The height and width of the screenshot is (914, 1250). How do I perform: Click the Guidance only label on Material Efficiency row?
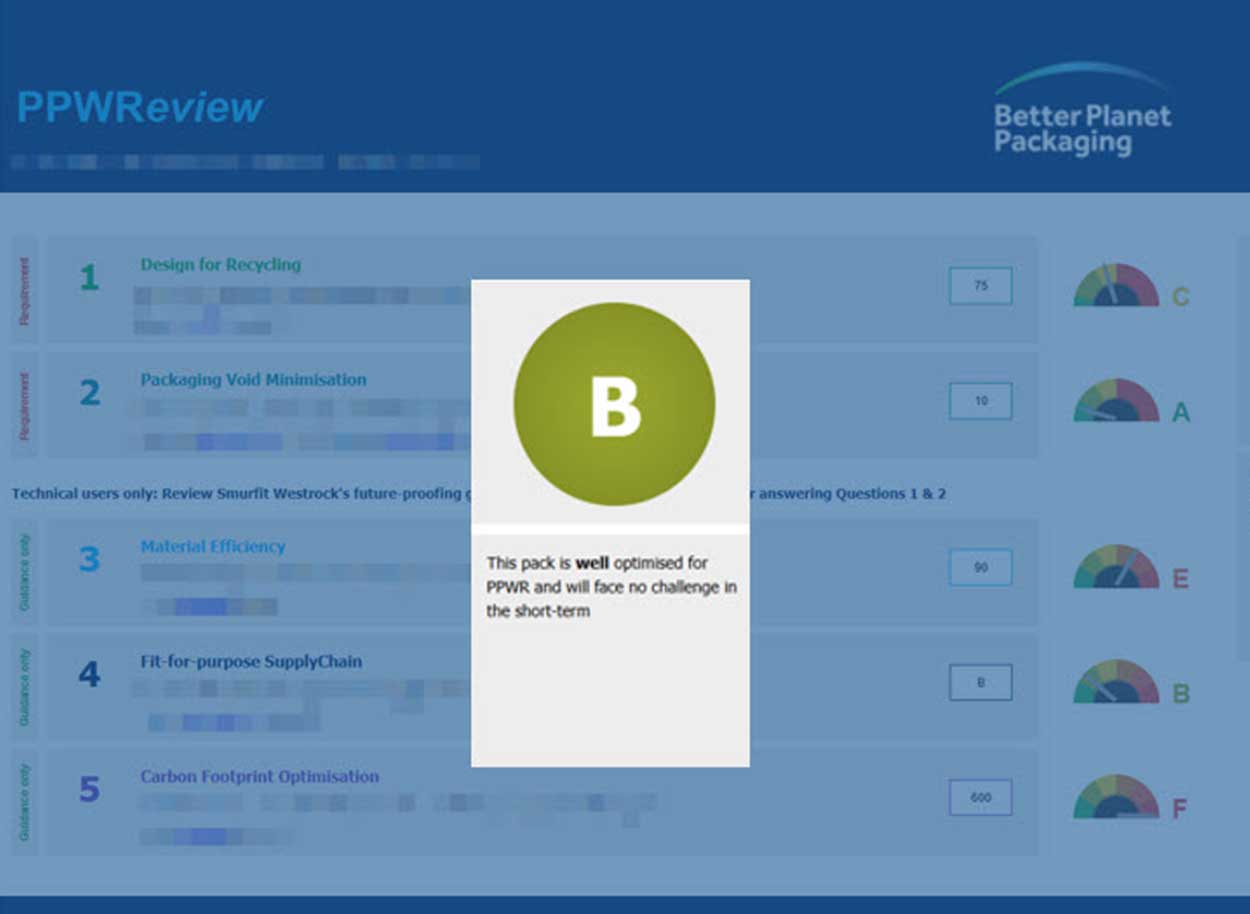24,571
